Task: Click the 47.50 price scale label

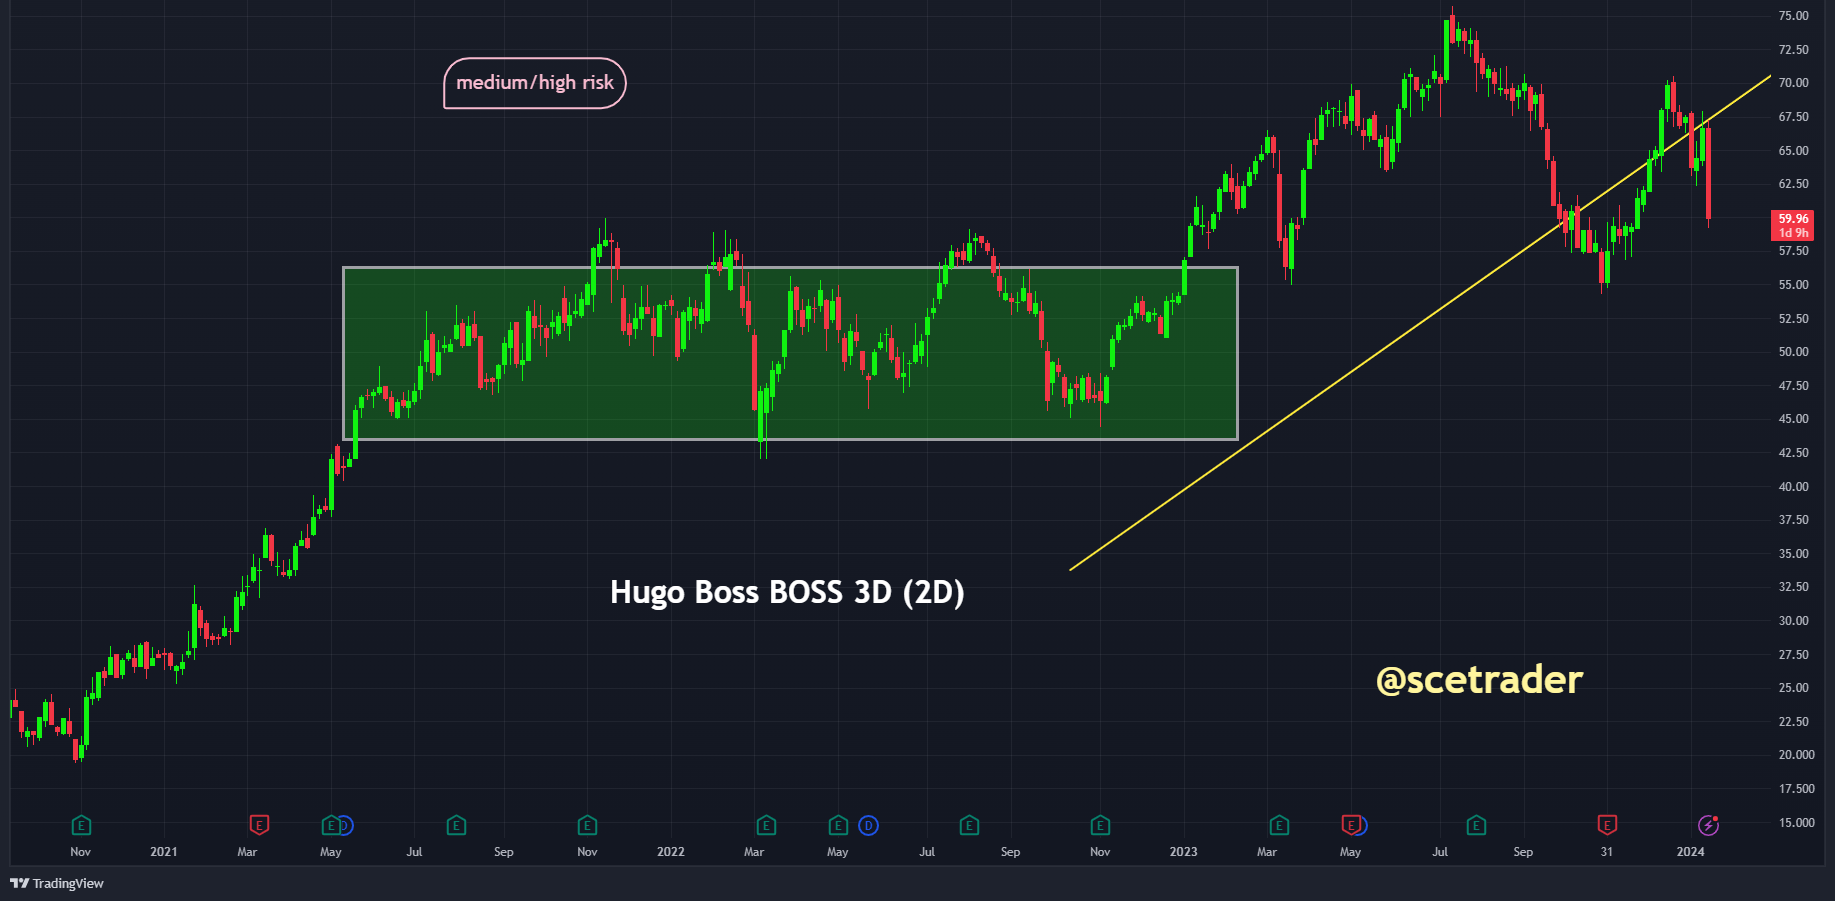Action: [1794, 386]
